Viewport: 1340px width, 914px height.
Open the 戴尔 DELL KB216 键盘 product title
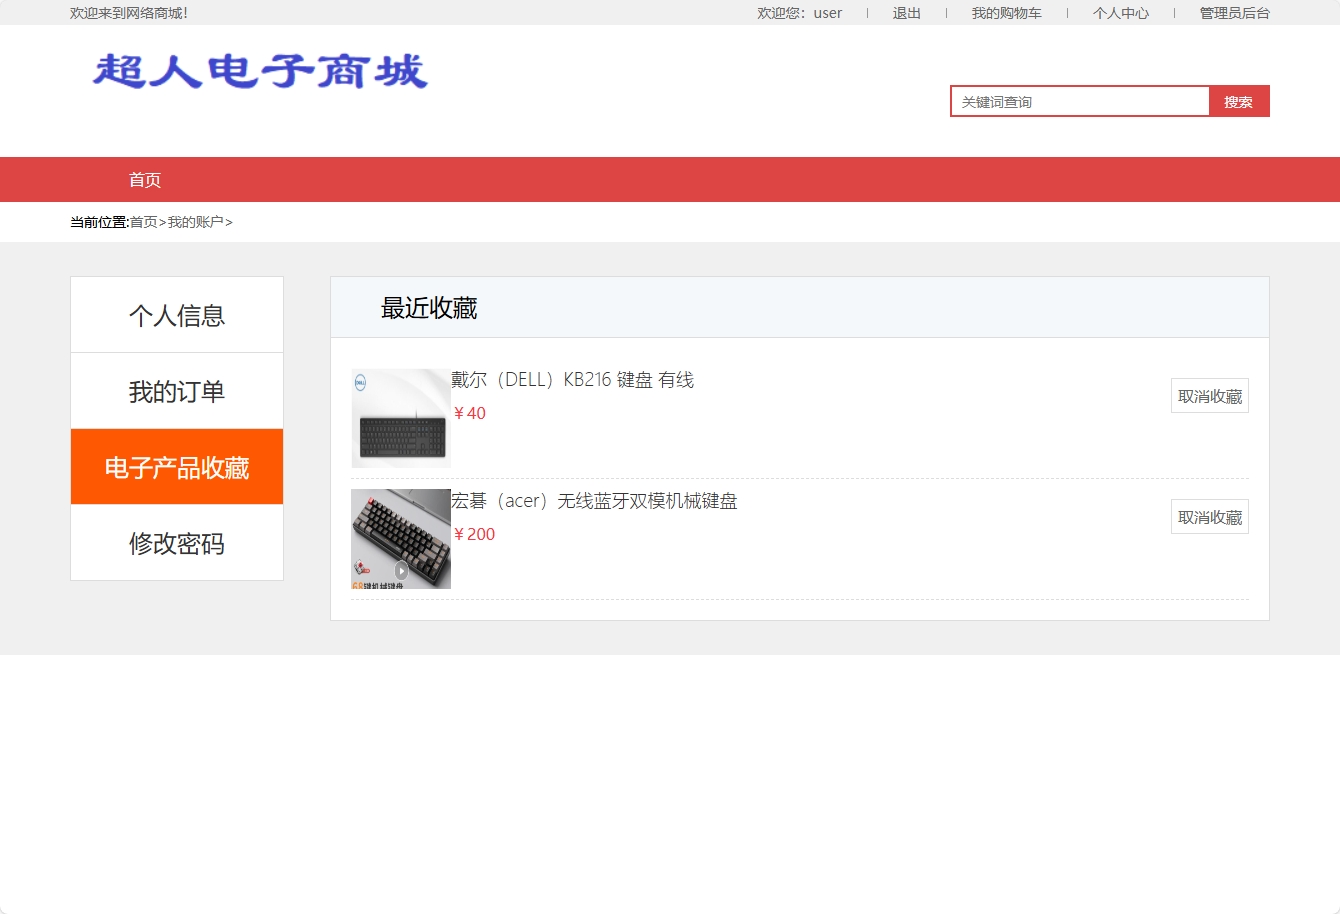(573, 379)
